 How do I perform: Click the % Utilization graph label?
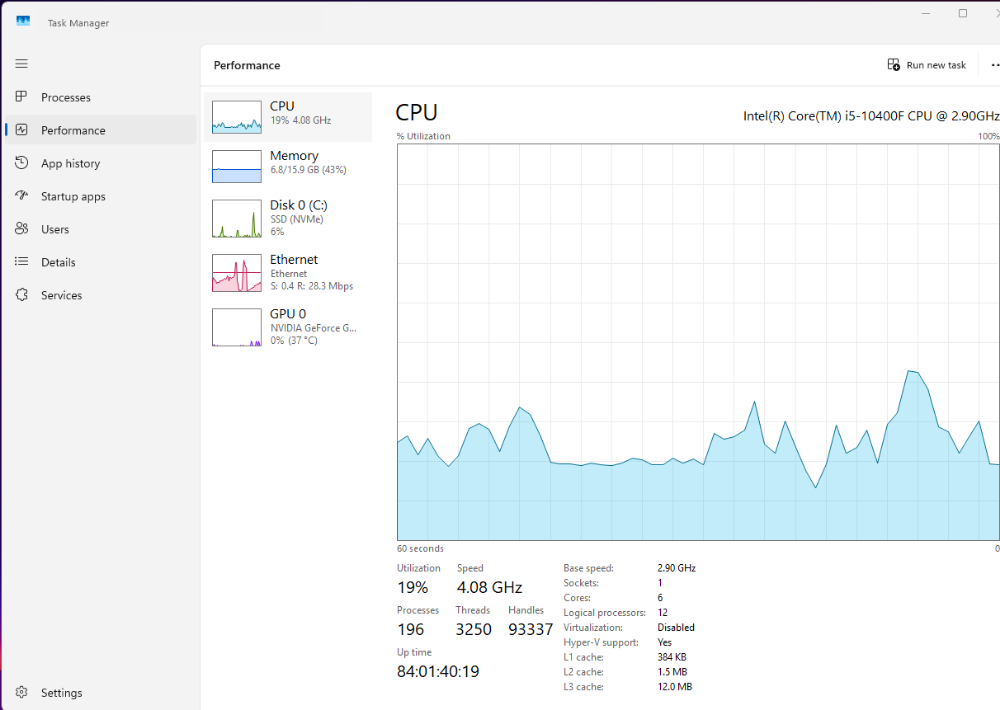point(423,136)
